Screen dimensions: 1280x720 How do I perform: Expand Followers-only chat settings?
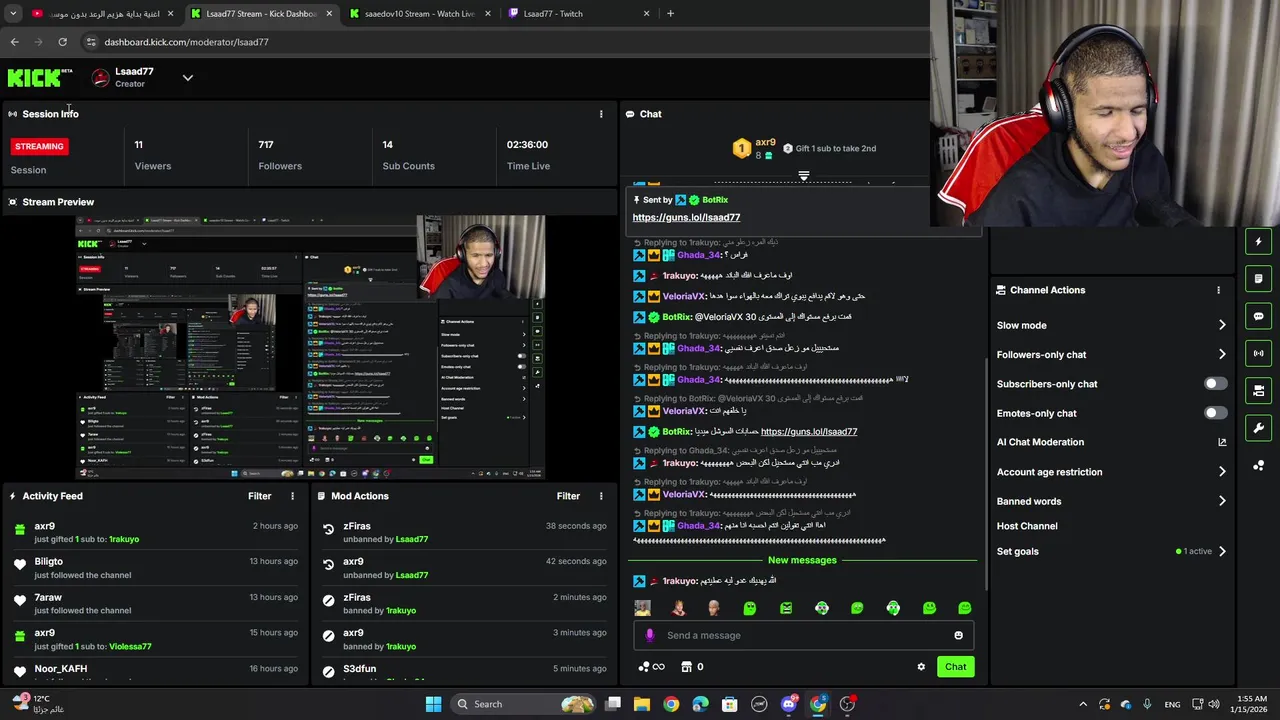pos(1222,354)
